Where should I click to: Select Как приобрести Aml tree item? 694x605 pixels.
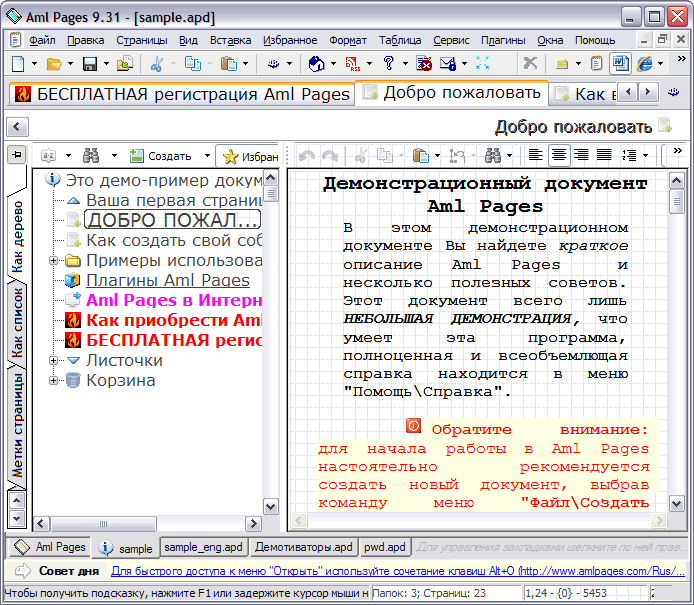click(174, 320)
